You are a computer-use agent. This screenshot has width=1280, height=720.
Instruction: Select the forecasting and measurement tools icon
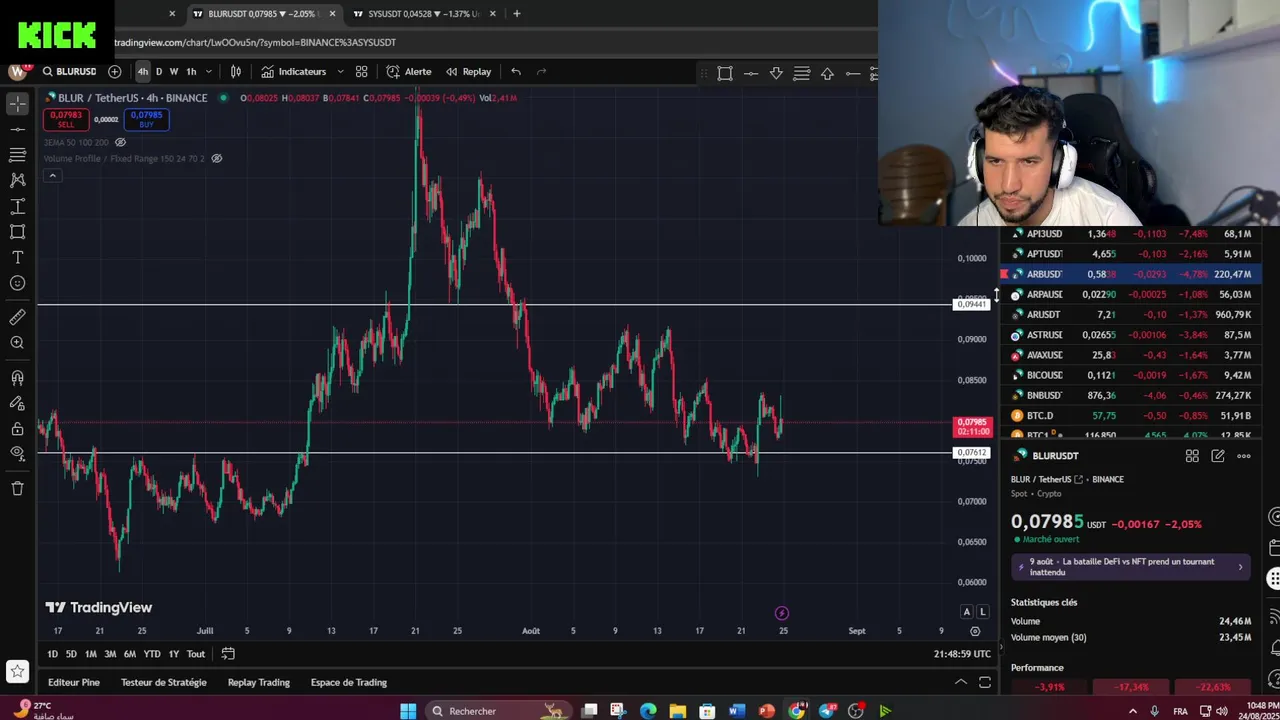point(17,206)
